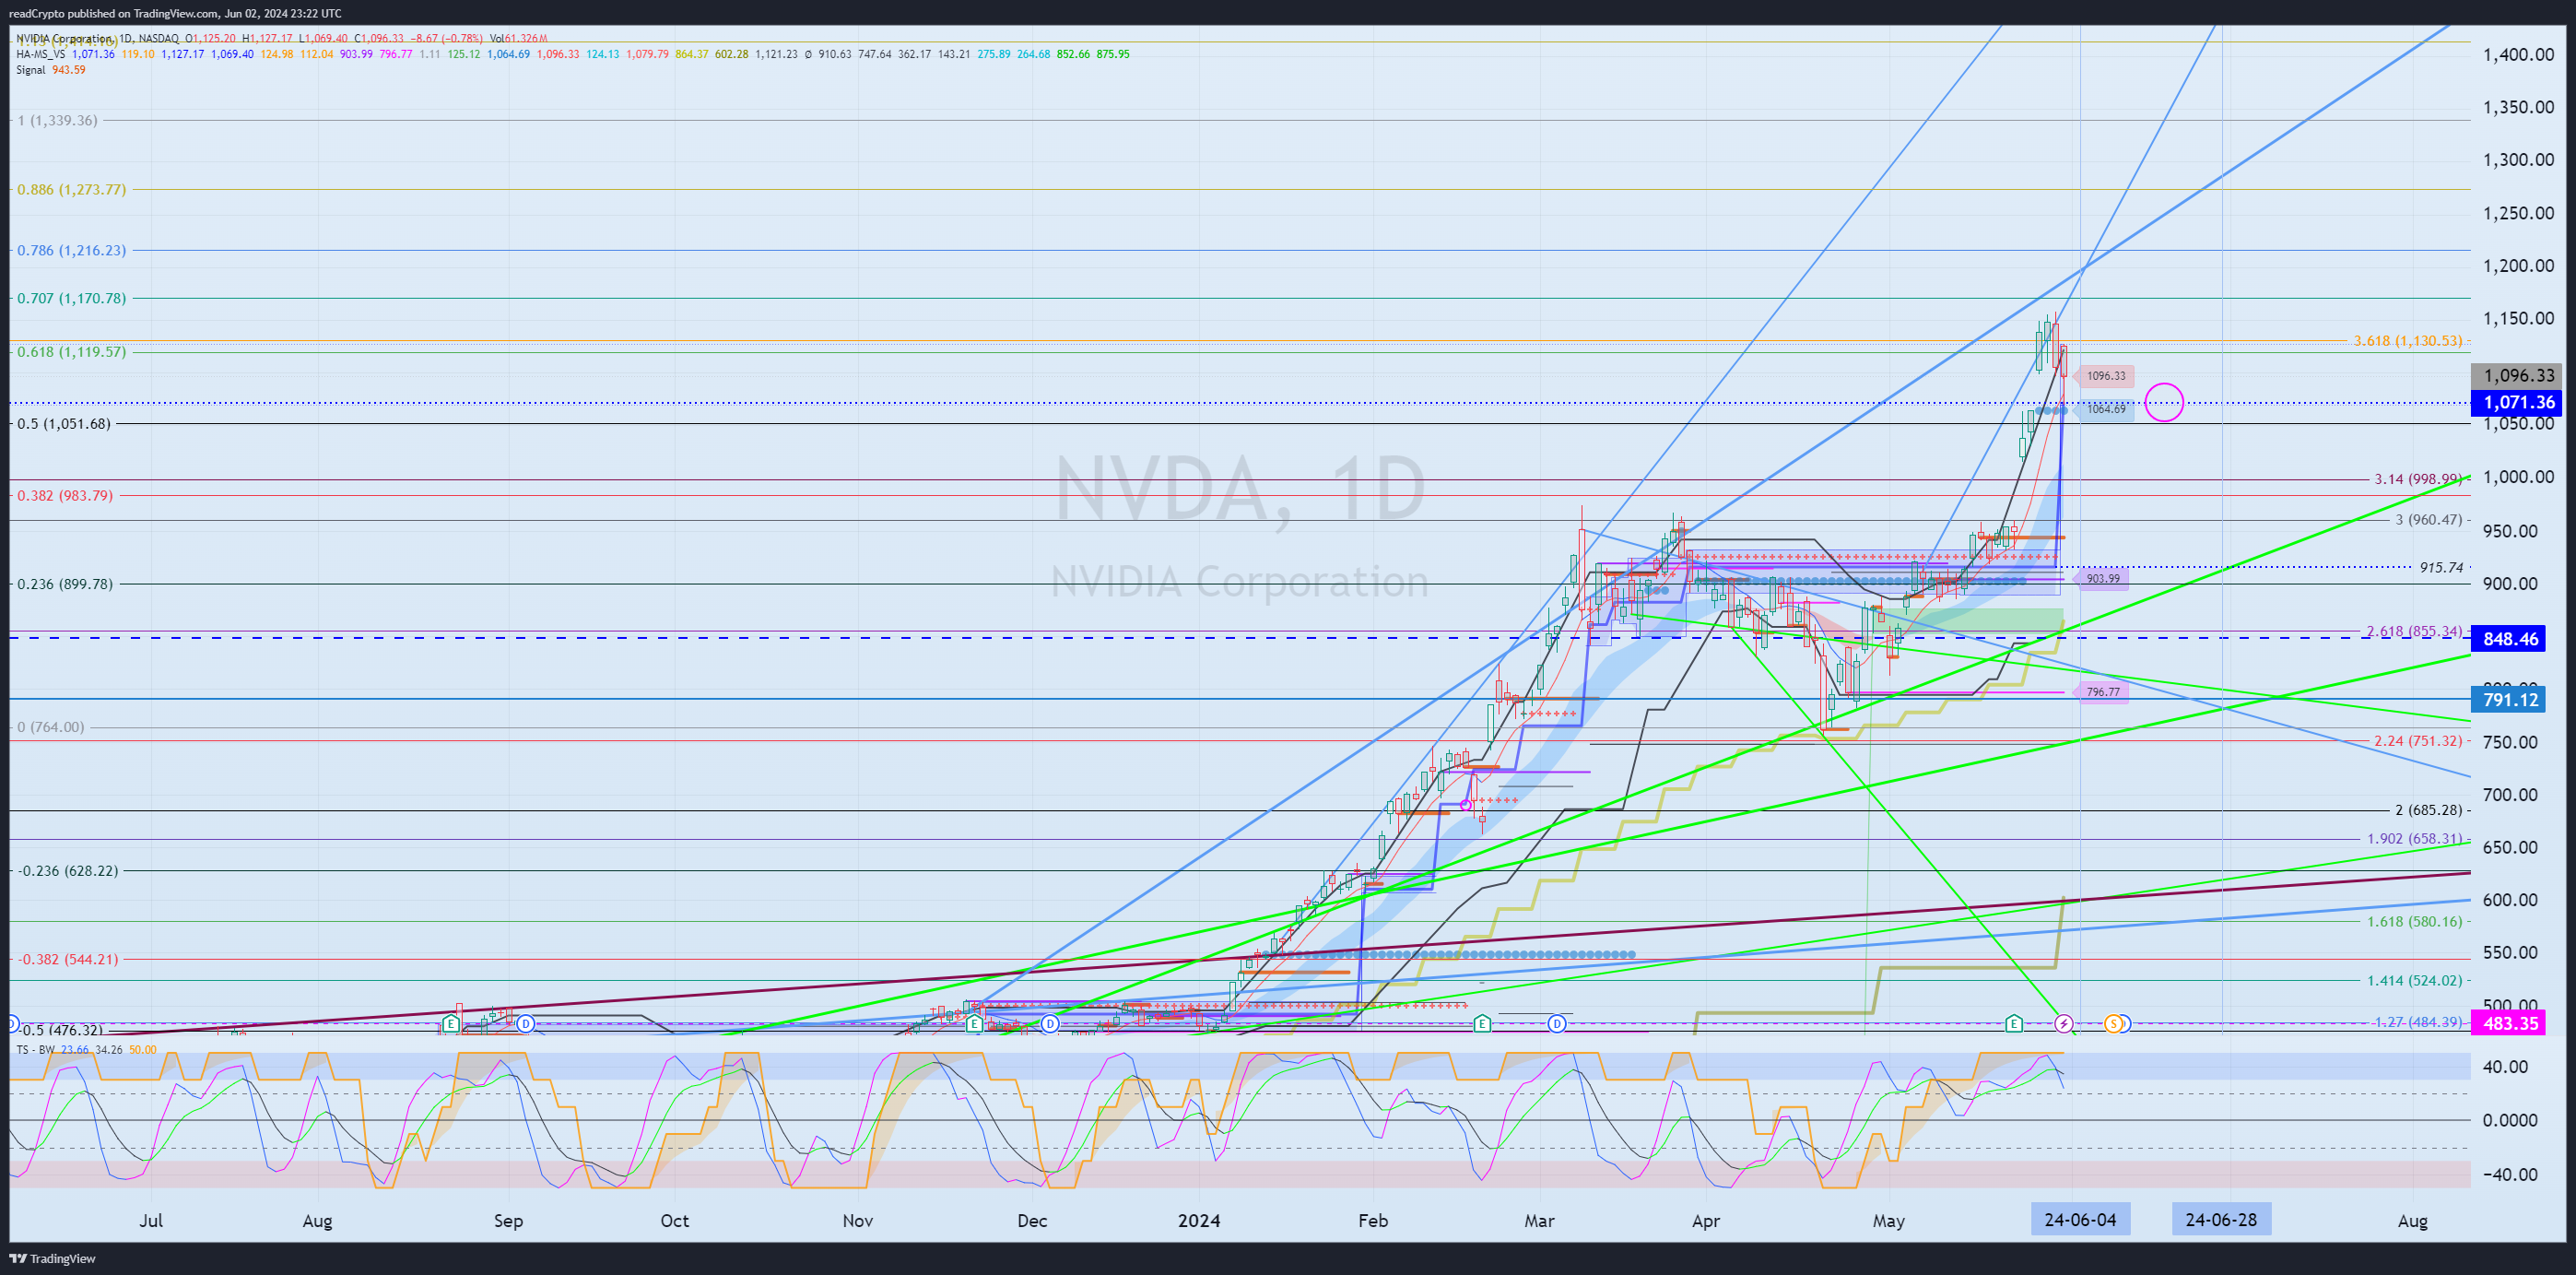Click the extension label 3.14 (998.99)

click(2418, 479)
